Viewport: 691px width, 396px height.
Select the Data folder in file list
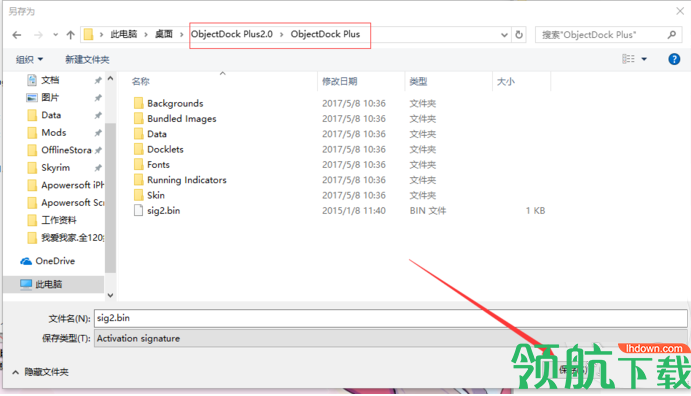(157, 134)
